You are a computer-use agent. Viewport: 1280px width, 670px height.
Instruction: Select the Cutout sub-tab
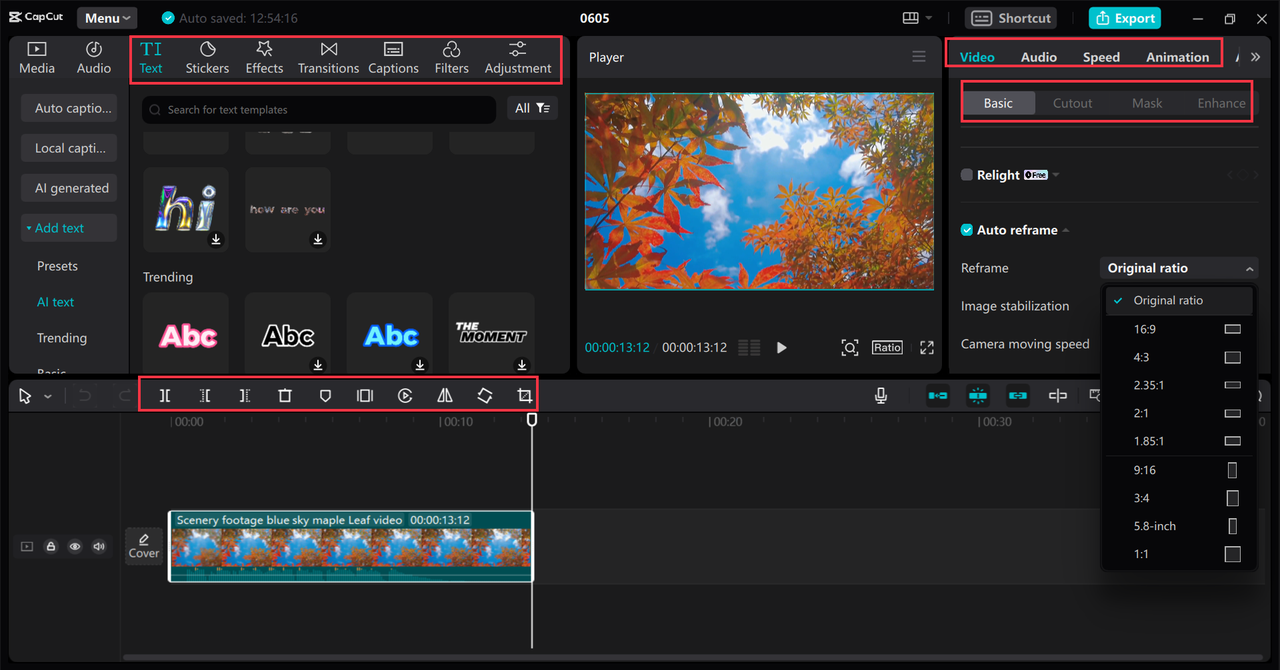1072,103
